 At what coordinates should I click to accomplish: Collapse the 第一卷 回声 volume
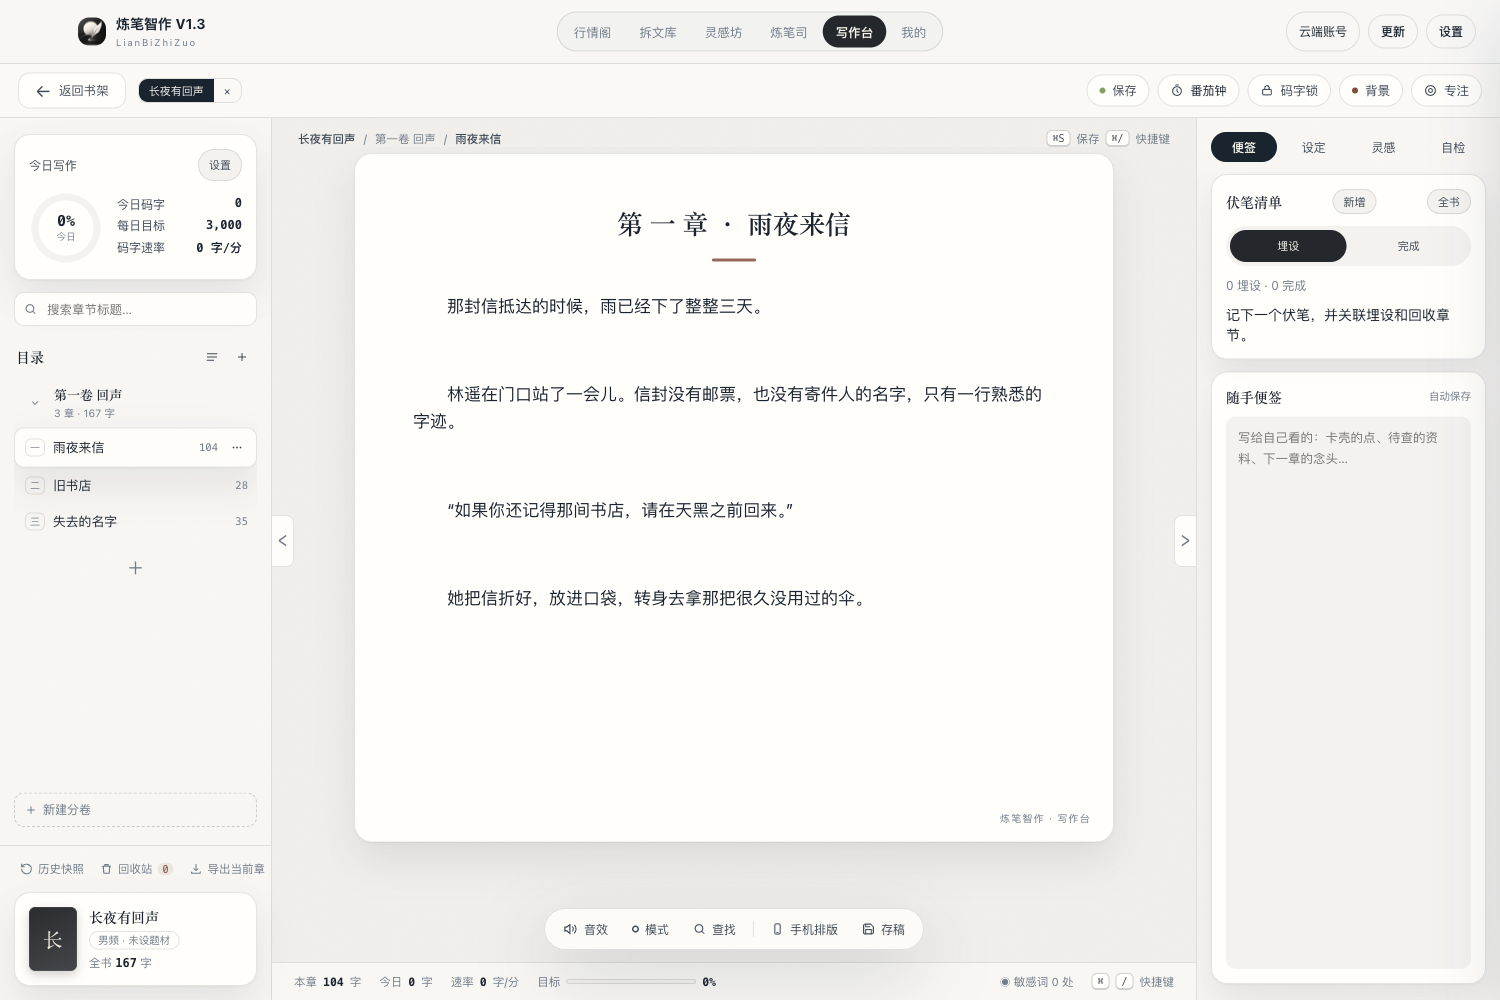click(35, 403)
